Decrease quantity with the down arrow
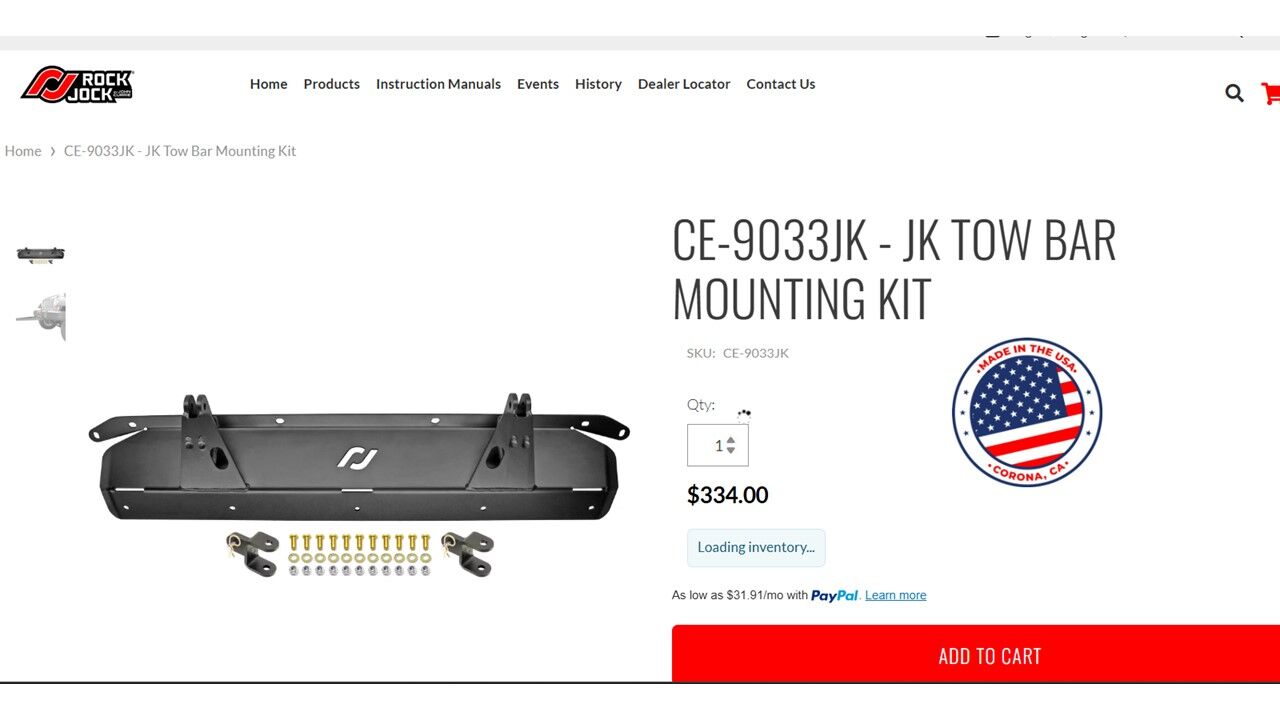 (x=731, y=450)
